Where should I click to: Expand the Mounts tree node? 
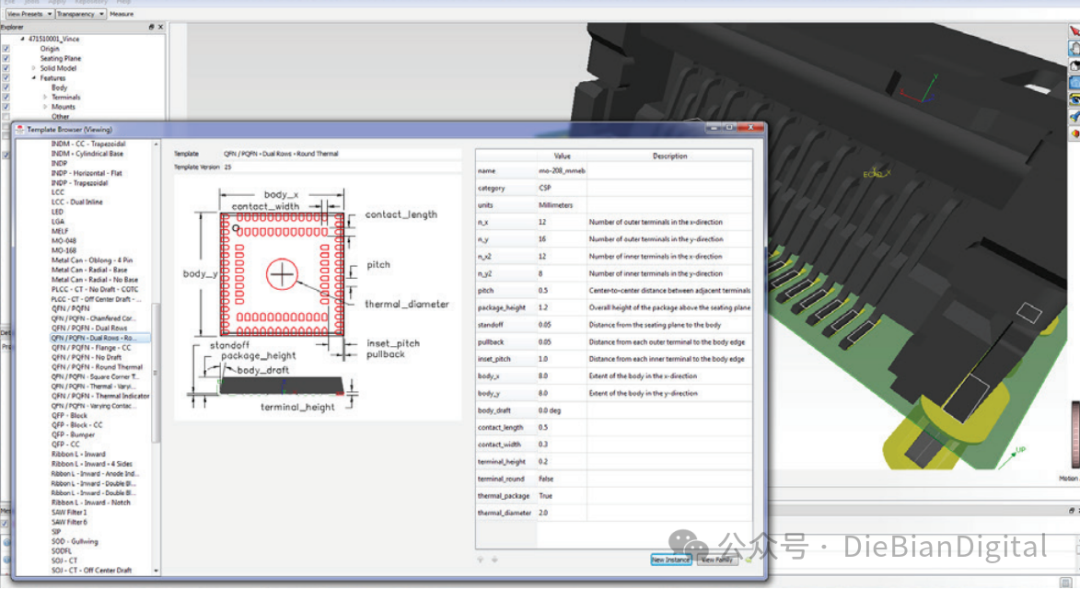point(45,107)
